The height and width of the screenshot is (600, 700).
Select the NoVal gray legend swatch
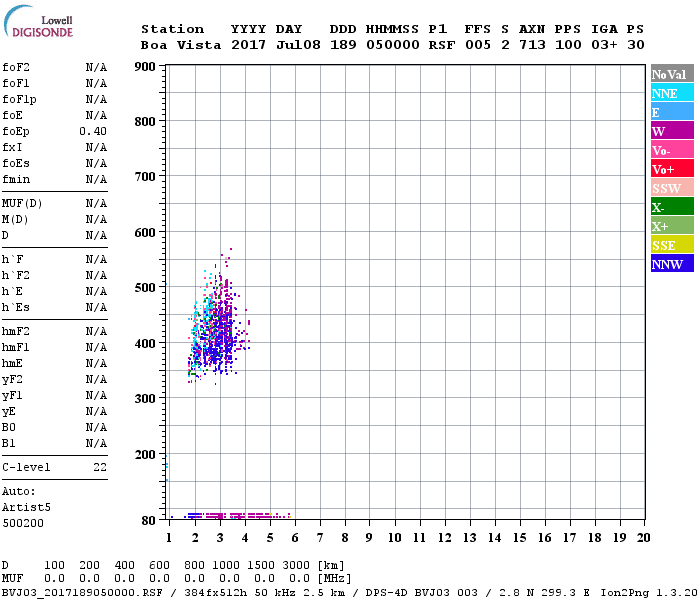pos(671,75)
